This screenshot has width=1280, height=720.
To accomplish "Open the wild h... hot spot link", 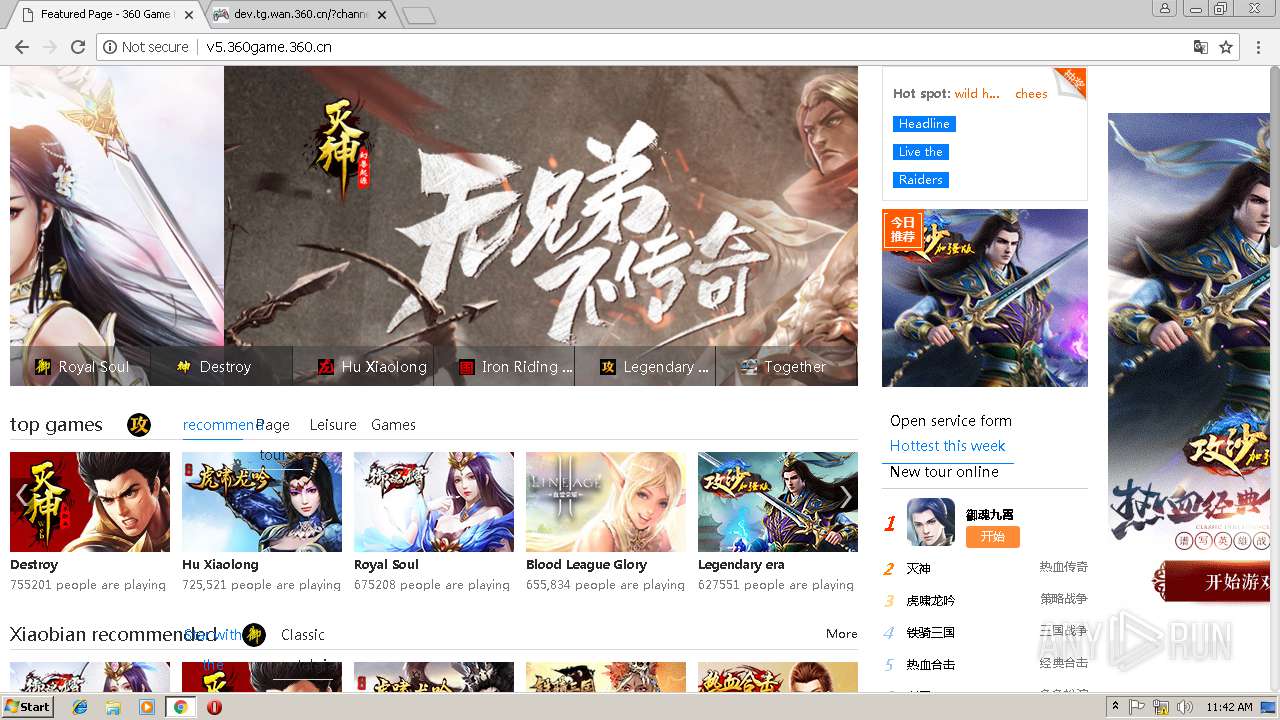I will [x=977, y=94].
